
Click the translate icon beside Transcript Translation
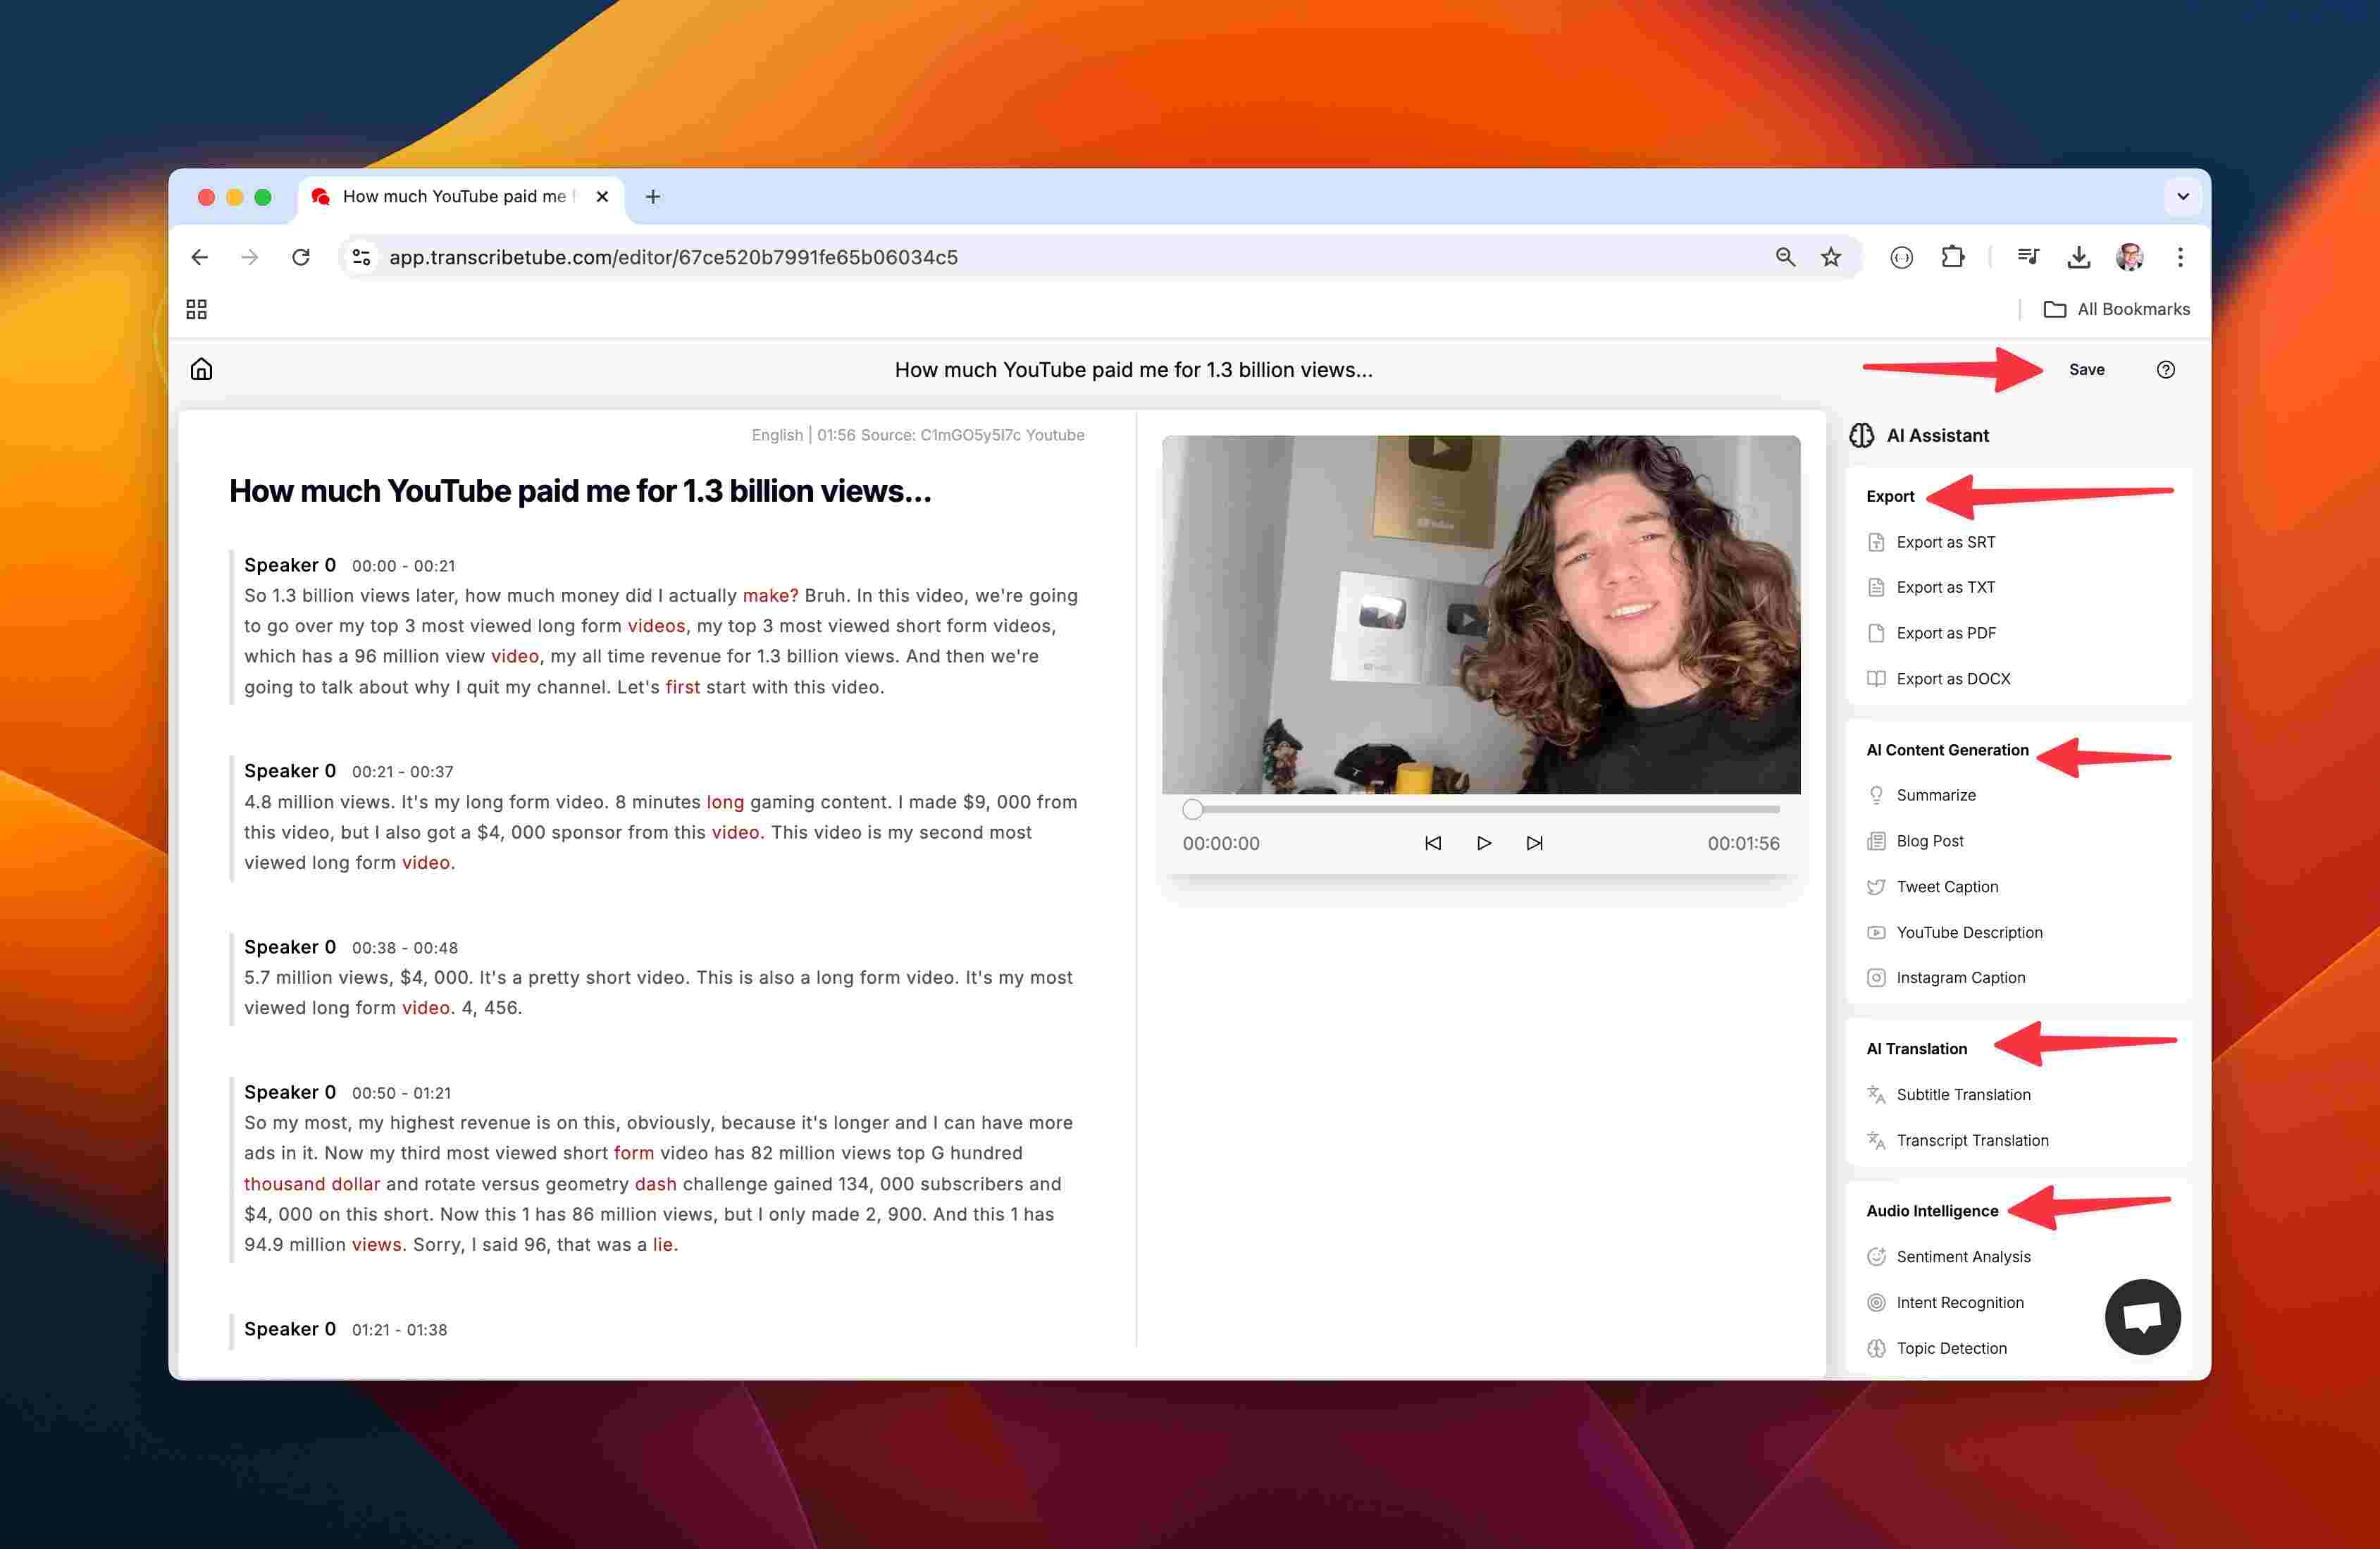[x=1876, y=1140]
